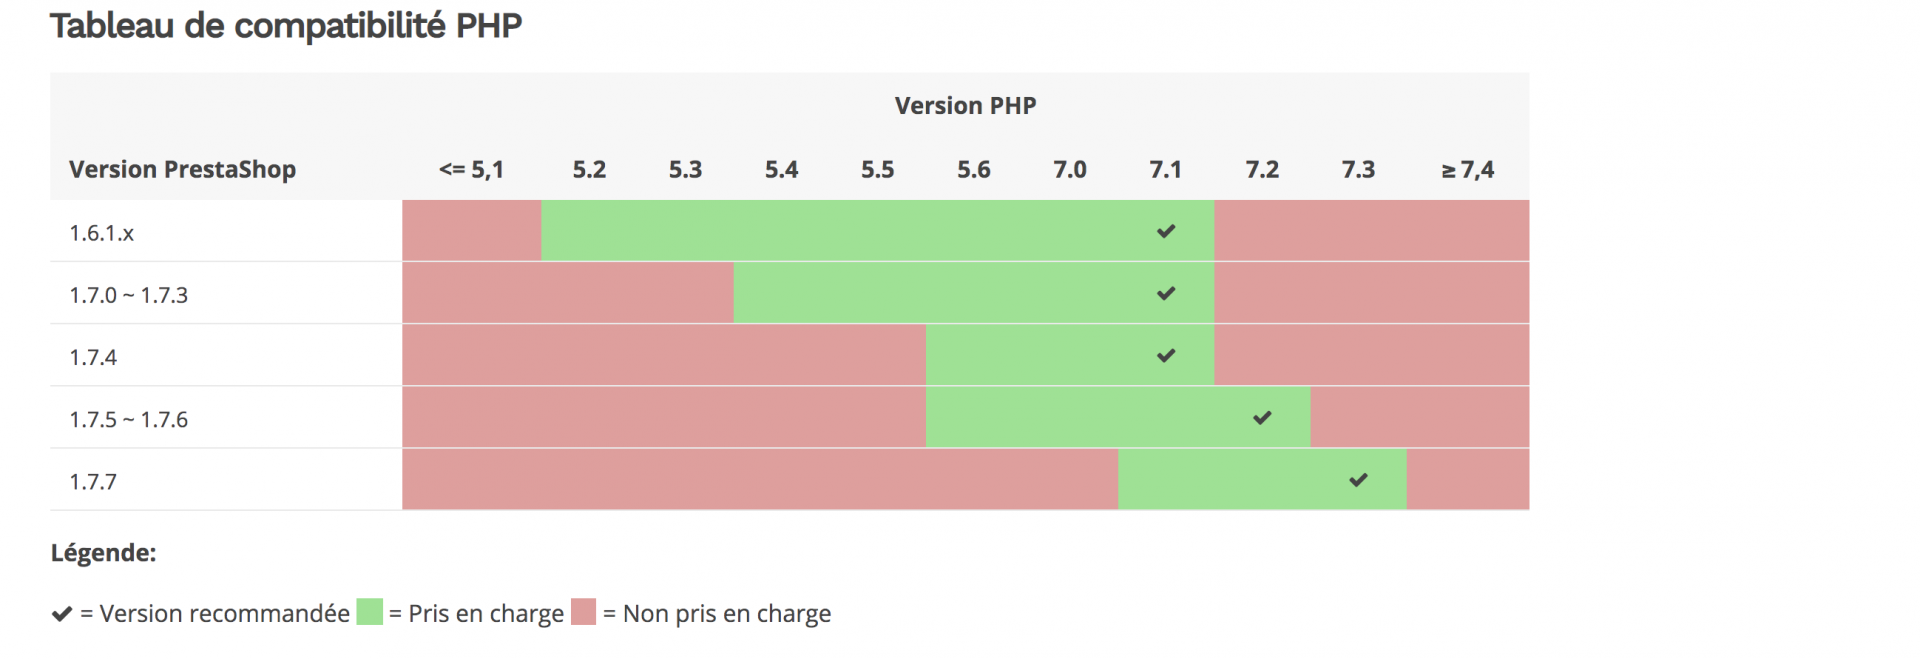
Task: Click the green legend color square
Action: pyautogui.click(x=370, y=612)
